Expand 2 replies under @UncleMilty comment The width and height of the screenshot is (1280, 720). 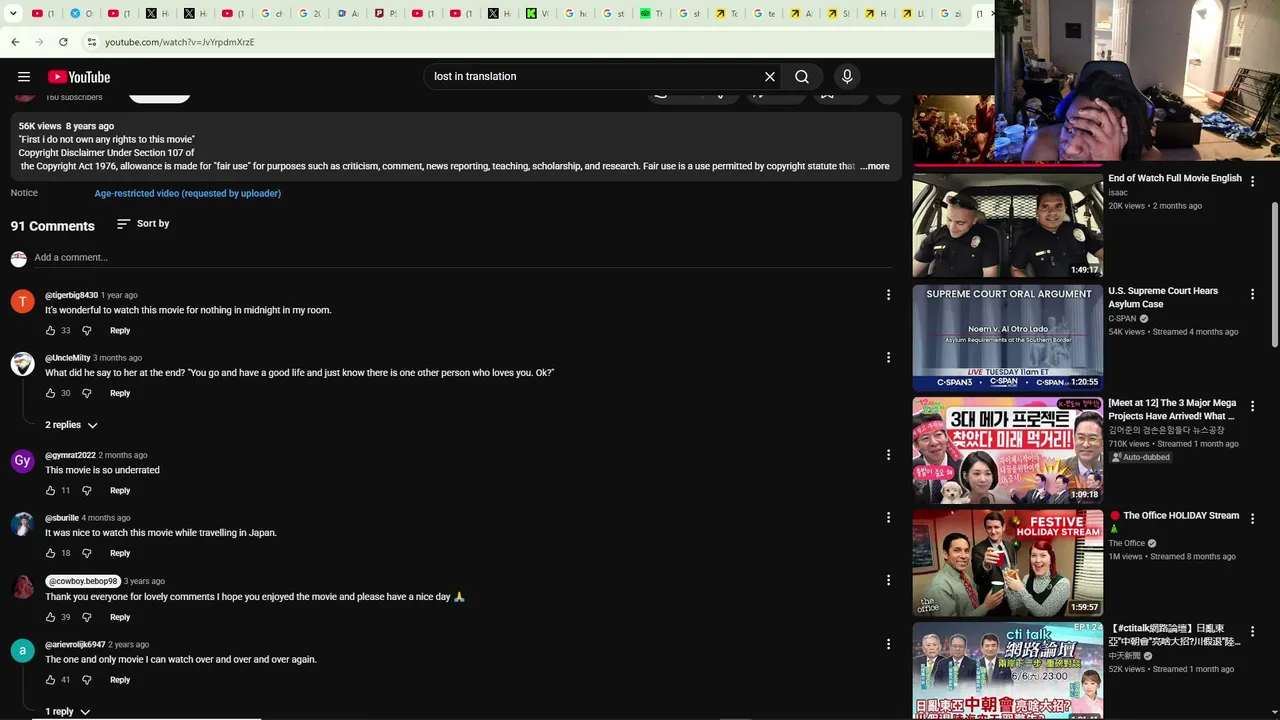(x=71, y=425)
